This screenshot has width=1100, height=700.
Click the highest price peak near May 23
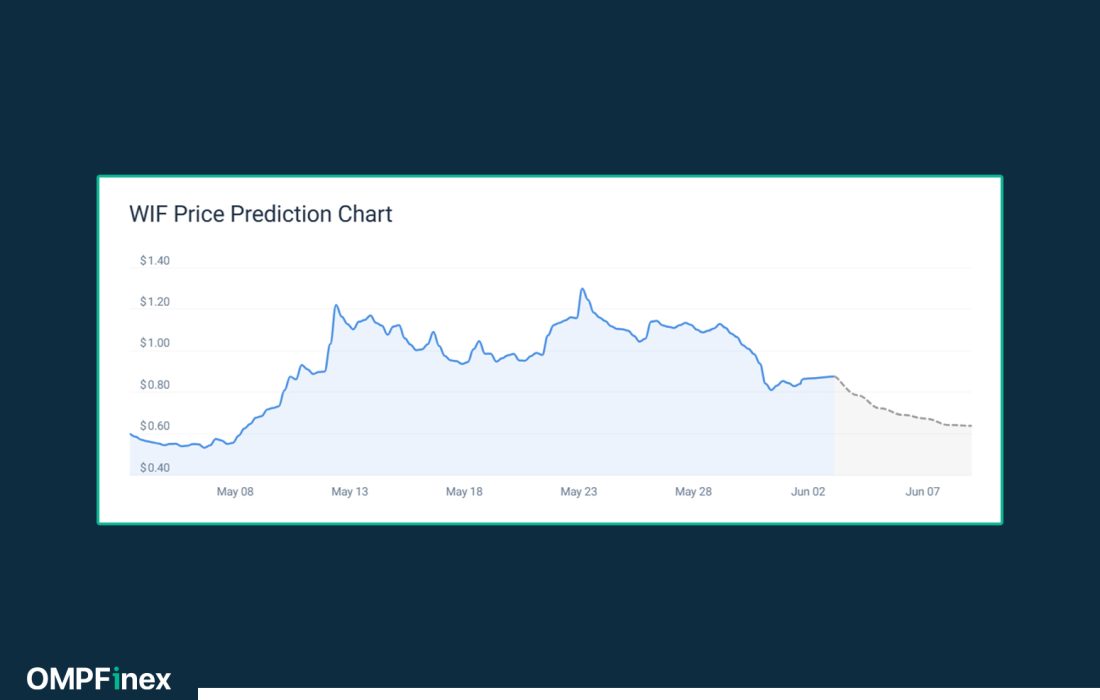[x=582, y=289]
